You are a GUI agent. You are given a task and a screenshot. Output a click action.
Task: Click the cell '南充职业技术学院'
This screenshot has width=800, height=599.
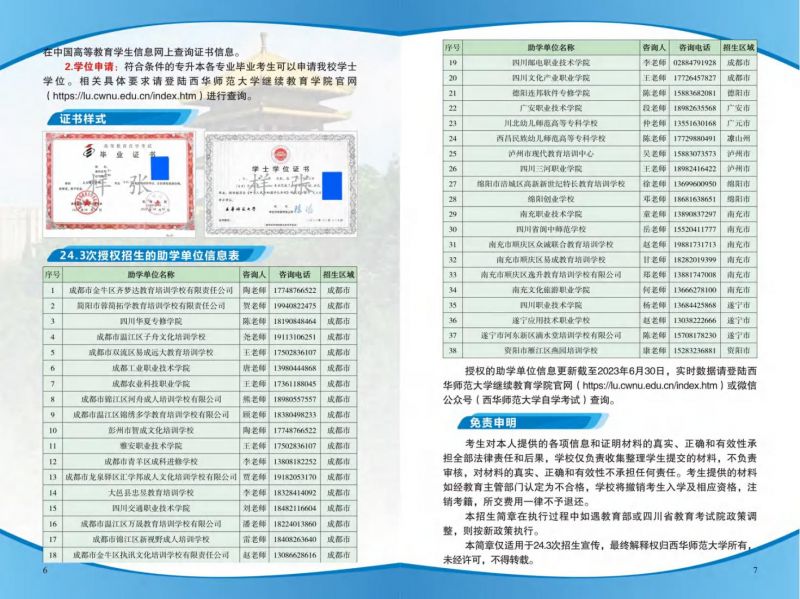(x=551, y=214)
